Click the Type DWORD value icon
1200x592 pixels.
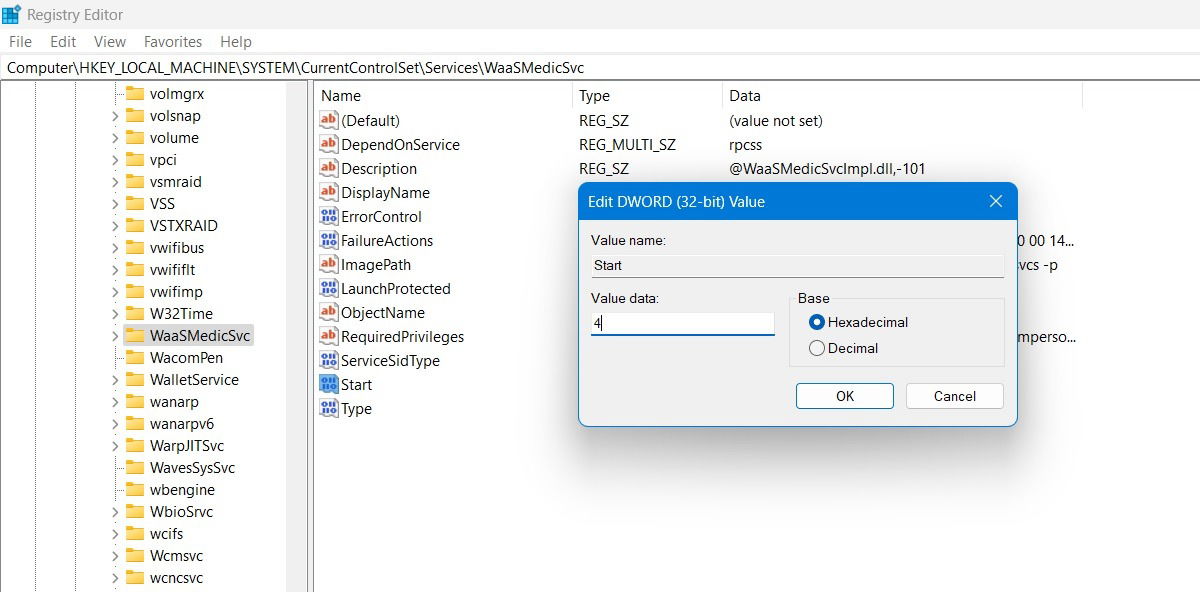click(x=329, y=408)
